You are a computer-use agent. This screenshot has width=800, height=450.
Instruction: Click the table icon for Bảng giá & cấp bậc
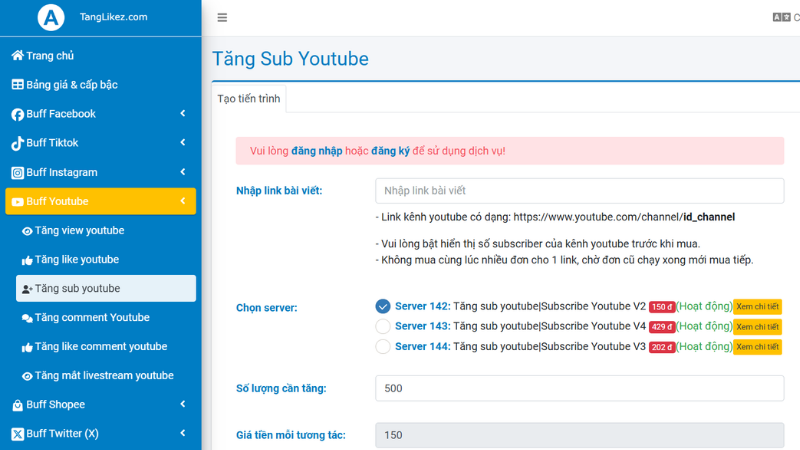tap(17, 85)
